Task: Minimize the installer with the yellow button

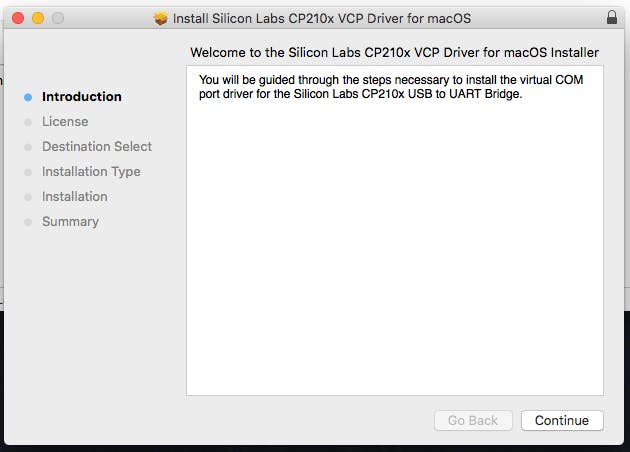Action: (38, 18)
